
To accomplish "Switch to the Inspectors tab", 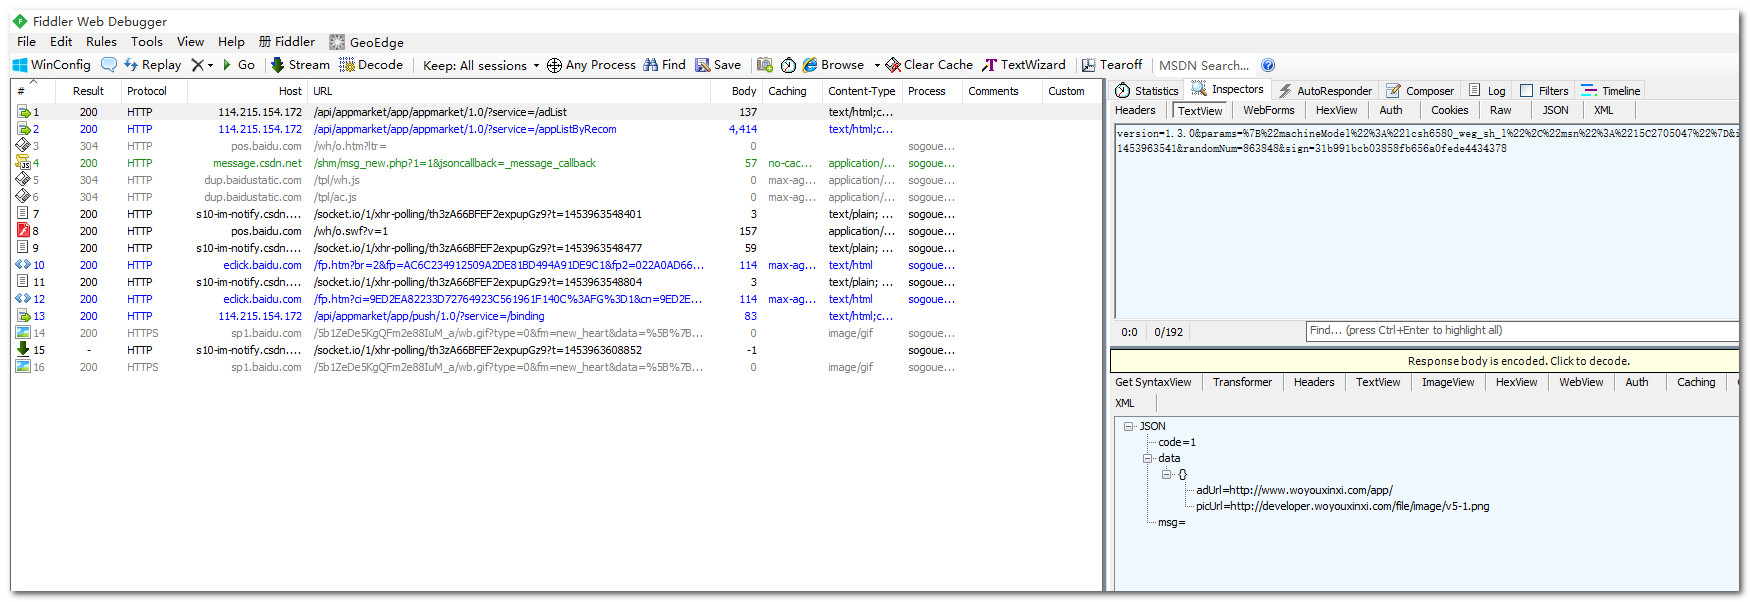I will click(1228, 90).
